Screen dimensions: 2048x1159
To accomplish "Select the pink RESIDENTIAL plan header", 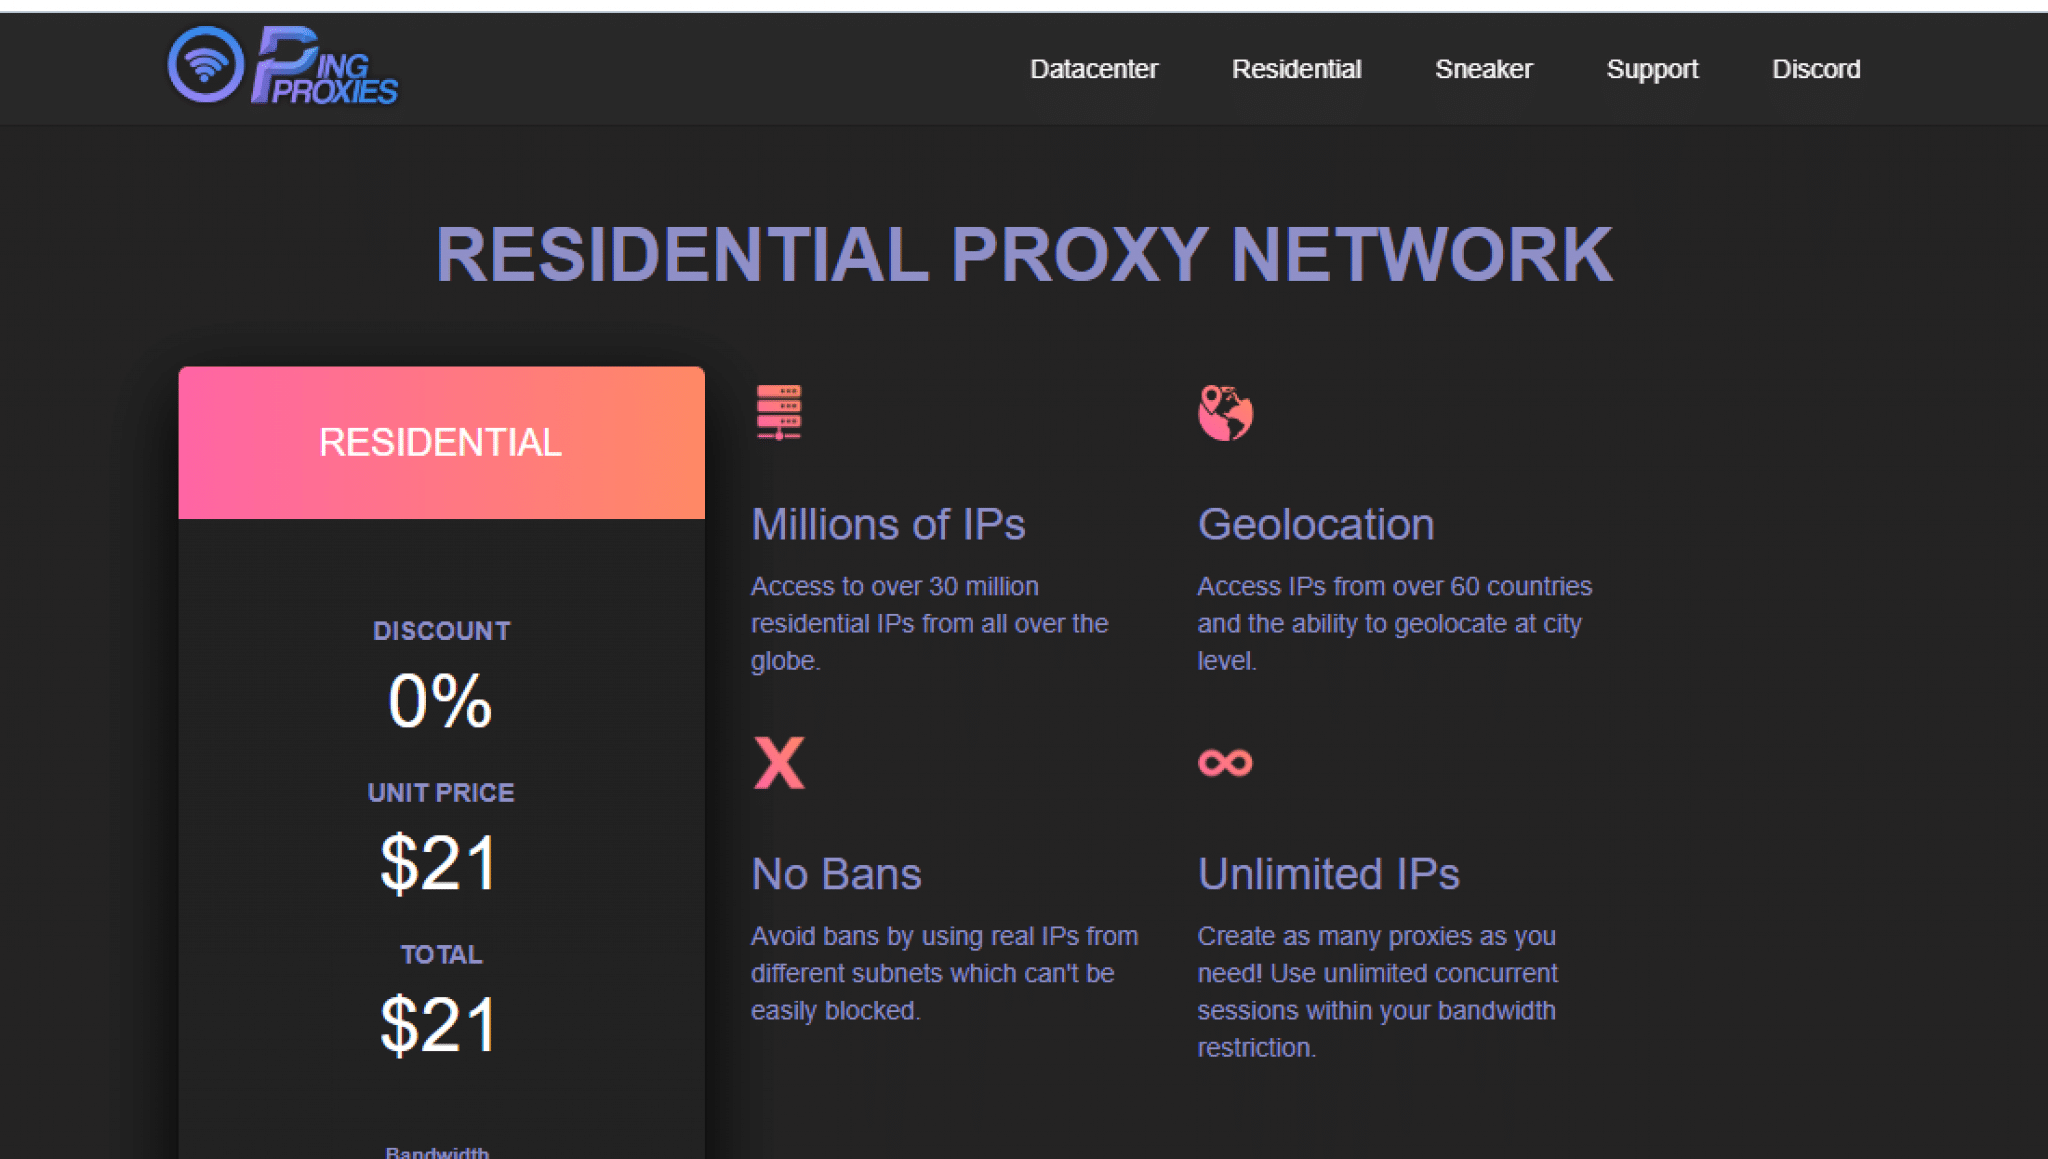I will [441, 442].
